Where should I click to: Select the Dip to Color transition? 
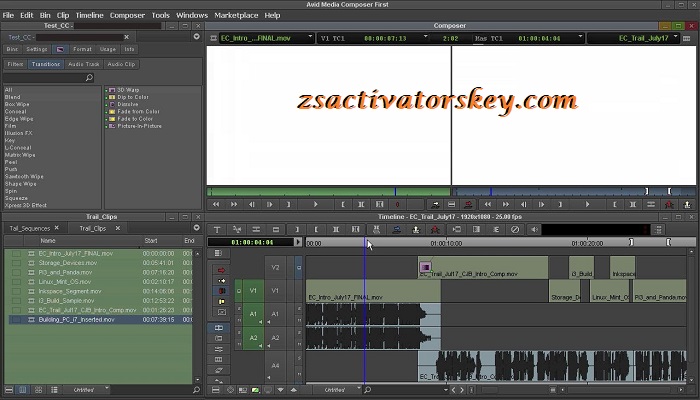coord(133,97)
